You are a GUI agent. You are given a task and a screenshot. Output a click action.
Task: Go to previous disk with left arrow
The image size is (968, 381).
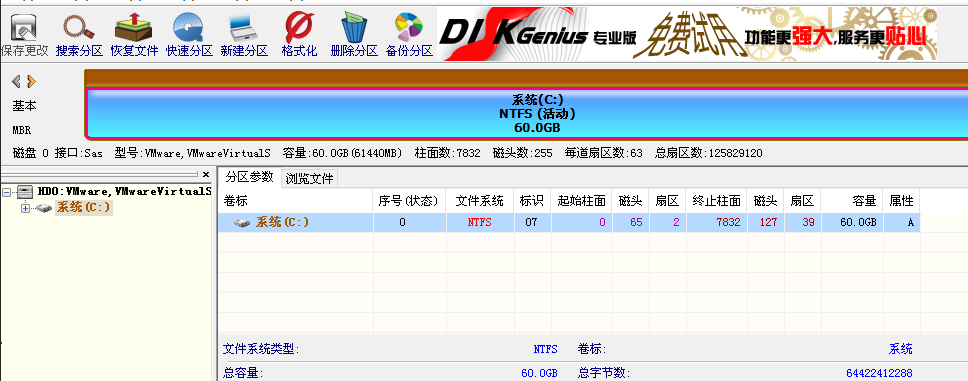pyautogui.click(x=17, y=81)
